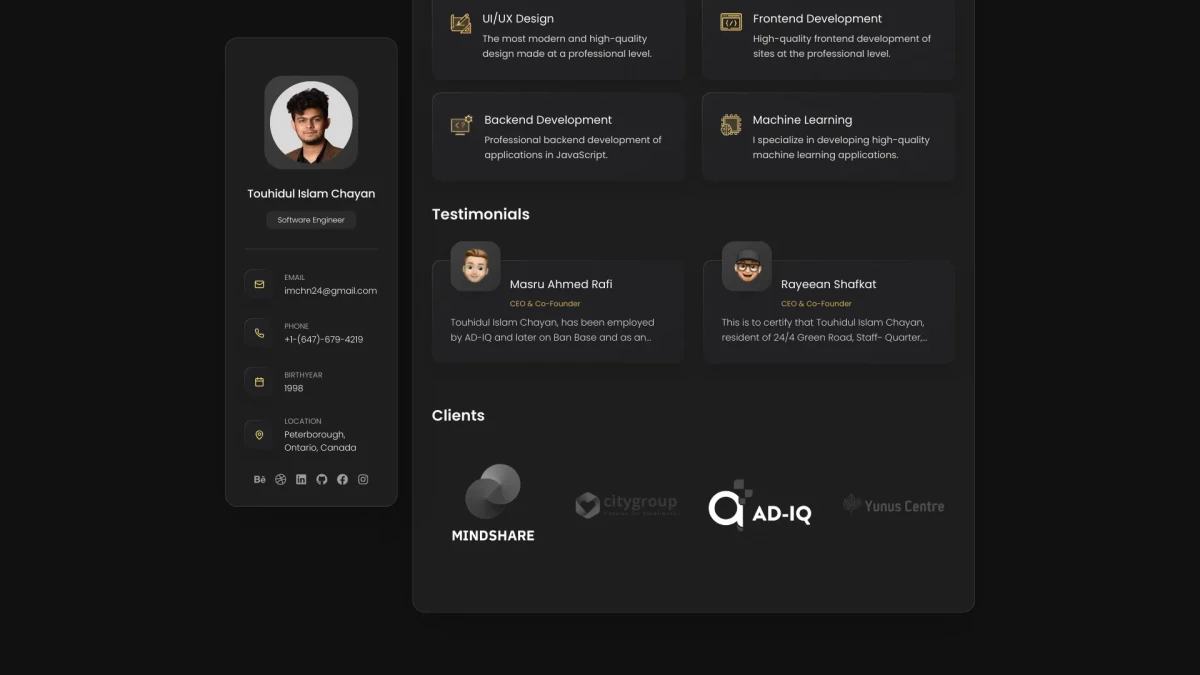Open the GitHub social link icon

tap(322, 479)
